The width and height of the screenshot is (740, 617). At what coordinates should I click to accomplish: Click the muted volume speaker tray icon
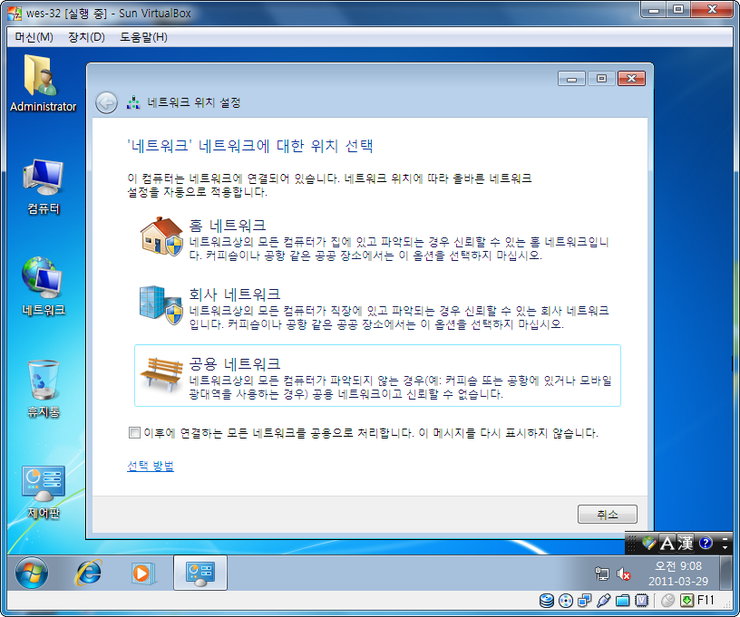[624, 573]
